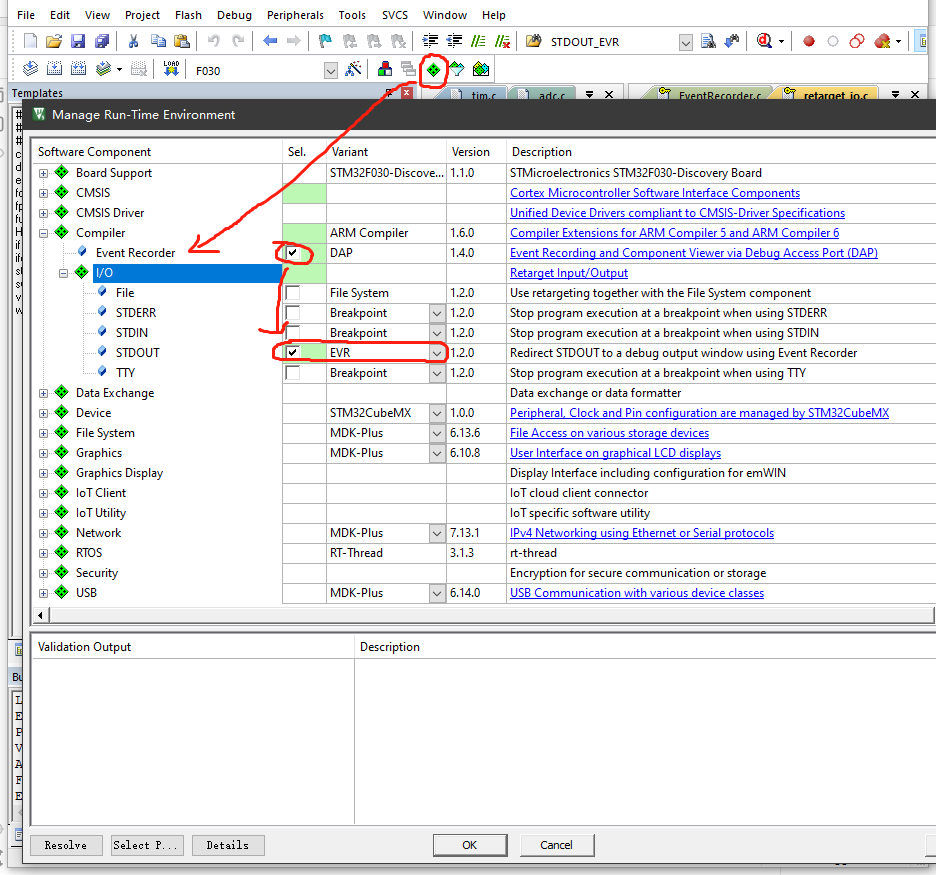
Task: Click the Copy icon in toolbar
Action: (x=158, y=41)
